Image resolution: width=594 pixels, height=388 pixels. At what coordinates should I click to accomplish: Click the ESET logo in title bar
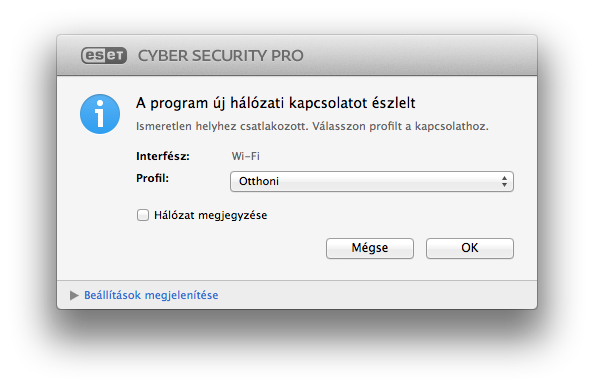point(104,56)
